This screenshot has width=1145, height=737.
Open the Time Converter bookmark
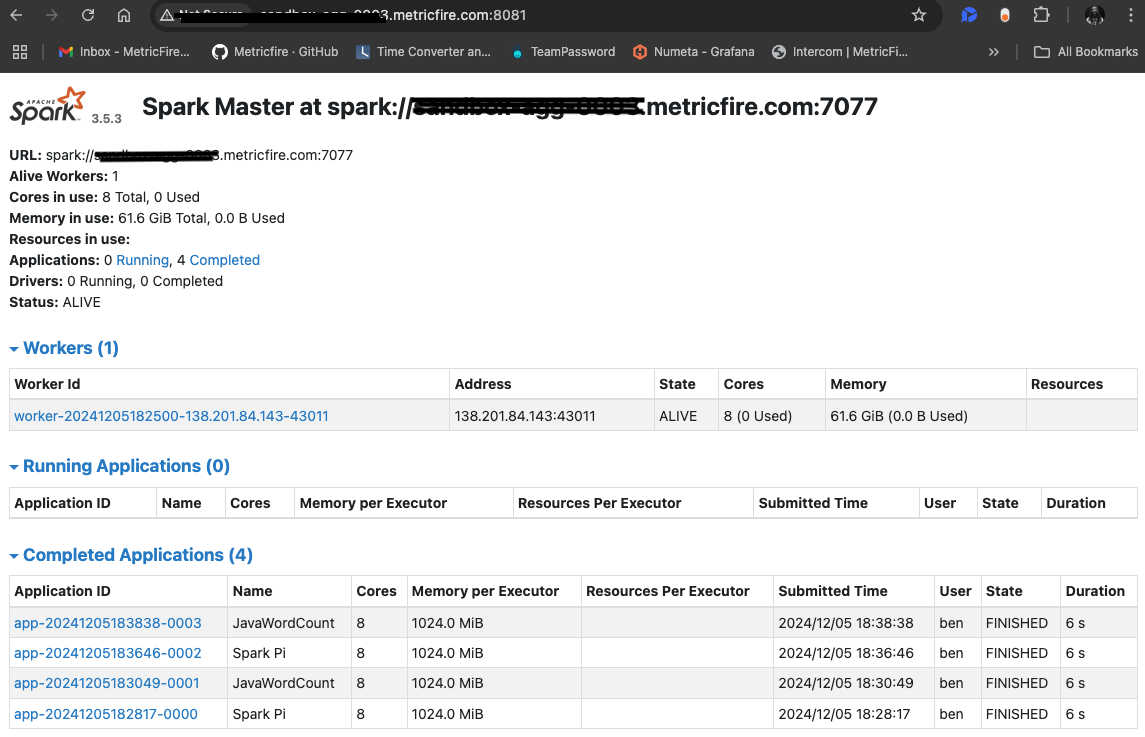click(x=424, y=52)
